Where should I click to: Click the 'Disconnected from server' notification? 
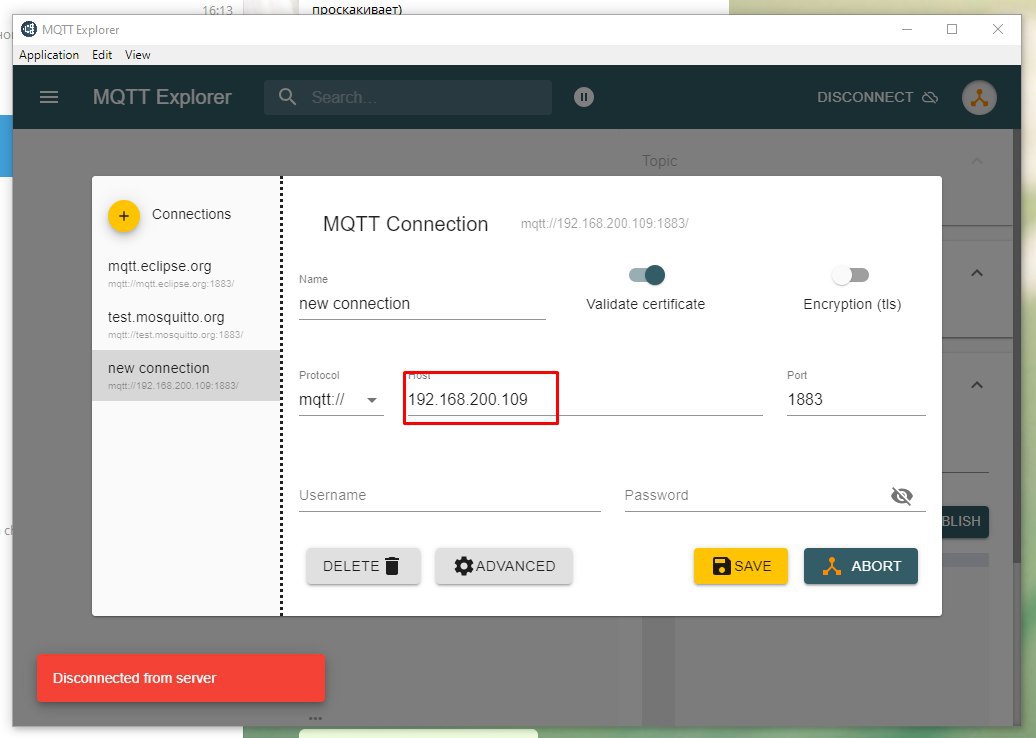pyautogui.click(x=180, y=678)
